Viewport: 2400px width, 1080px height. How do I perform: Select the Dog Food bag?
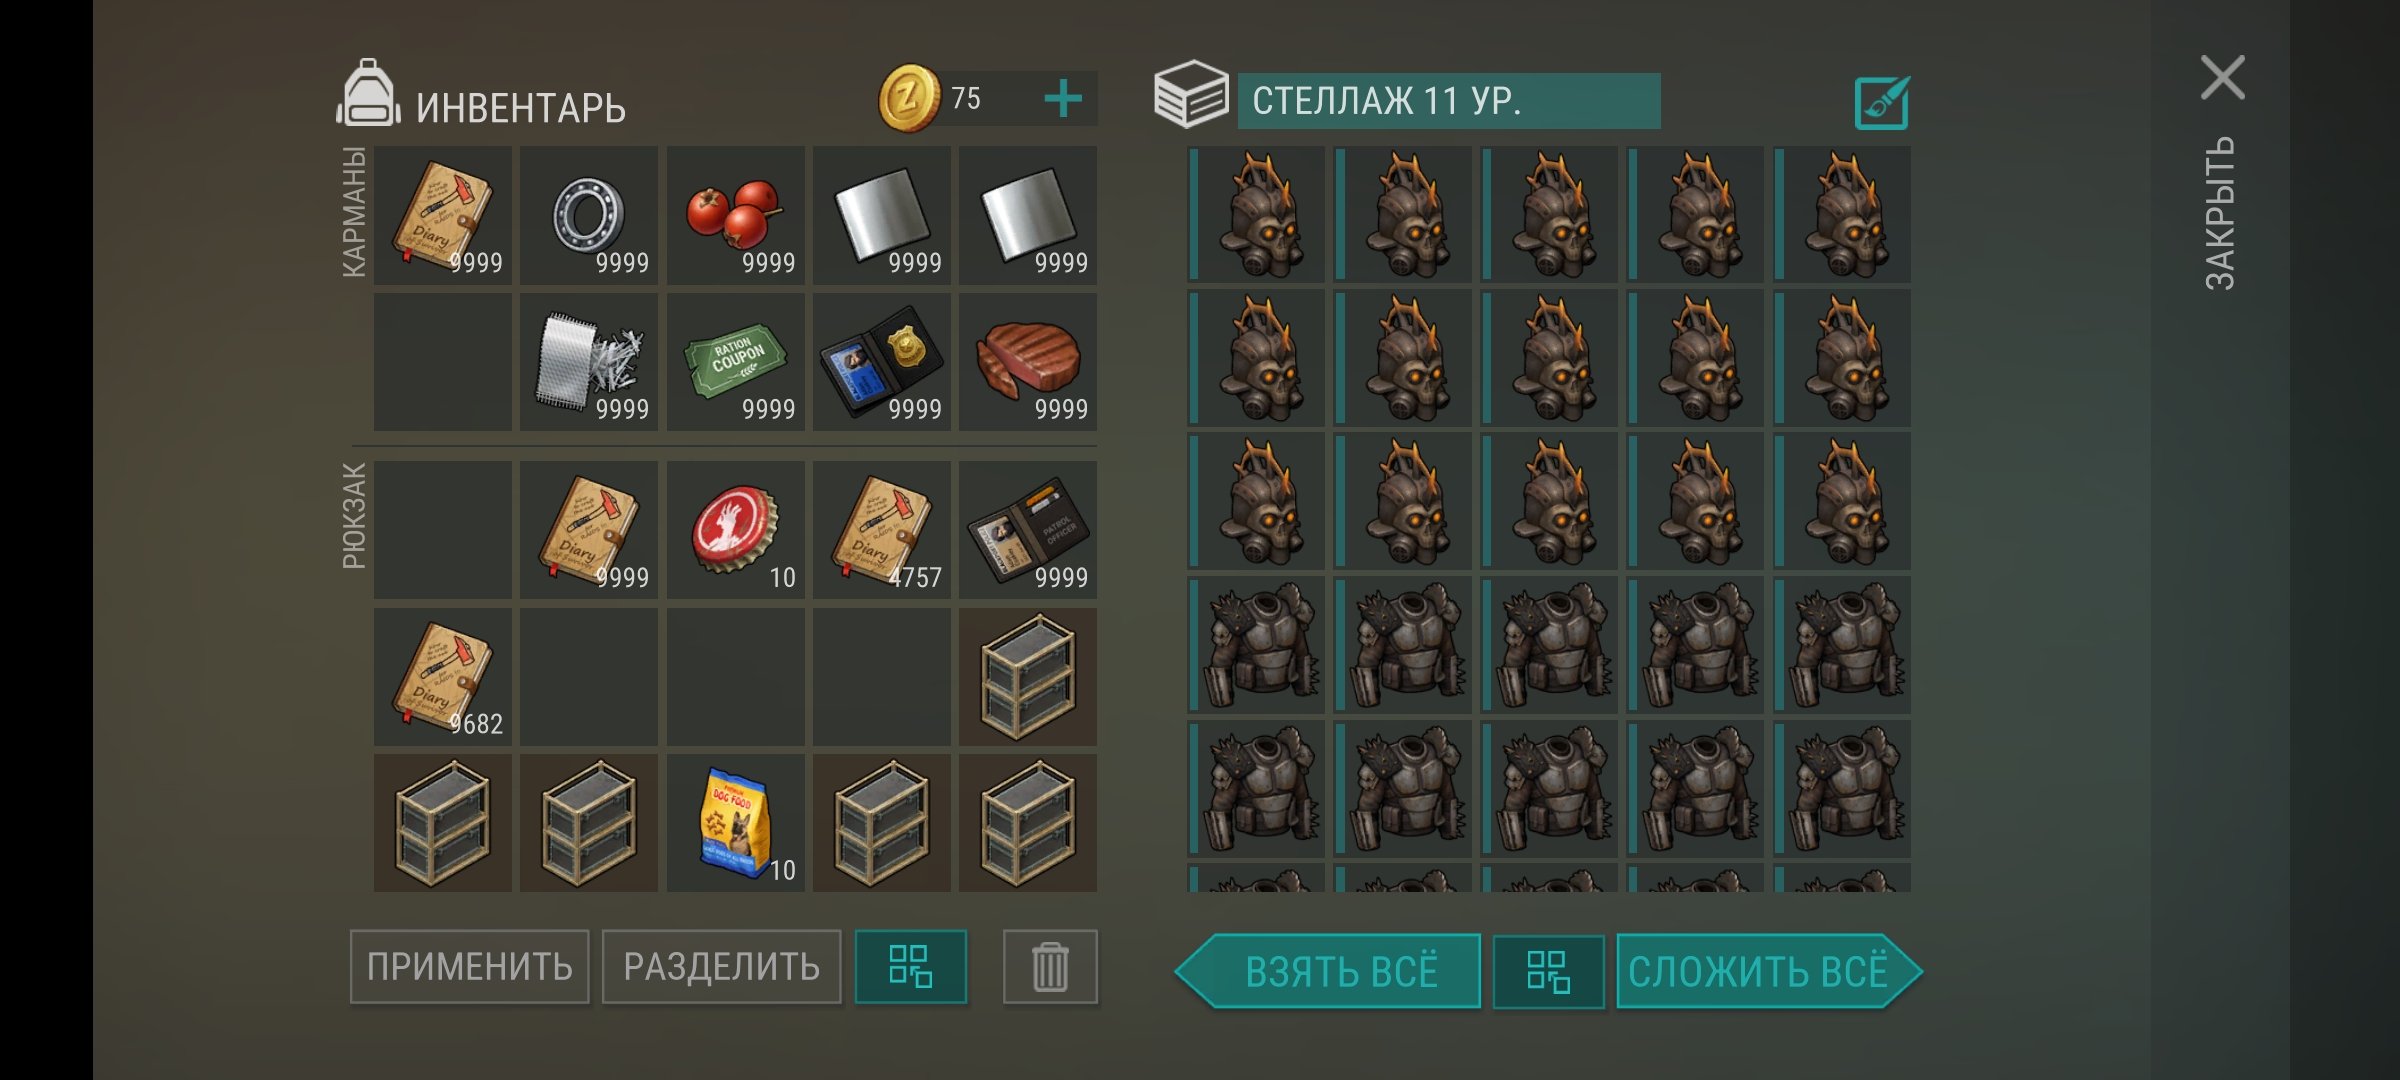click(x=735, y=823)
